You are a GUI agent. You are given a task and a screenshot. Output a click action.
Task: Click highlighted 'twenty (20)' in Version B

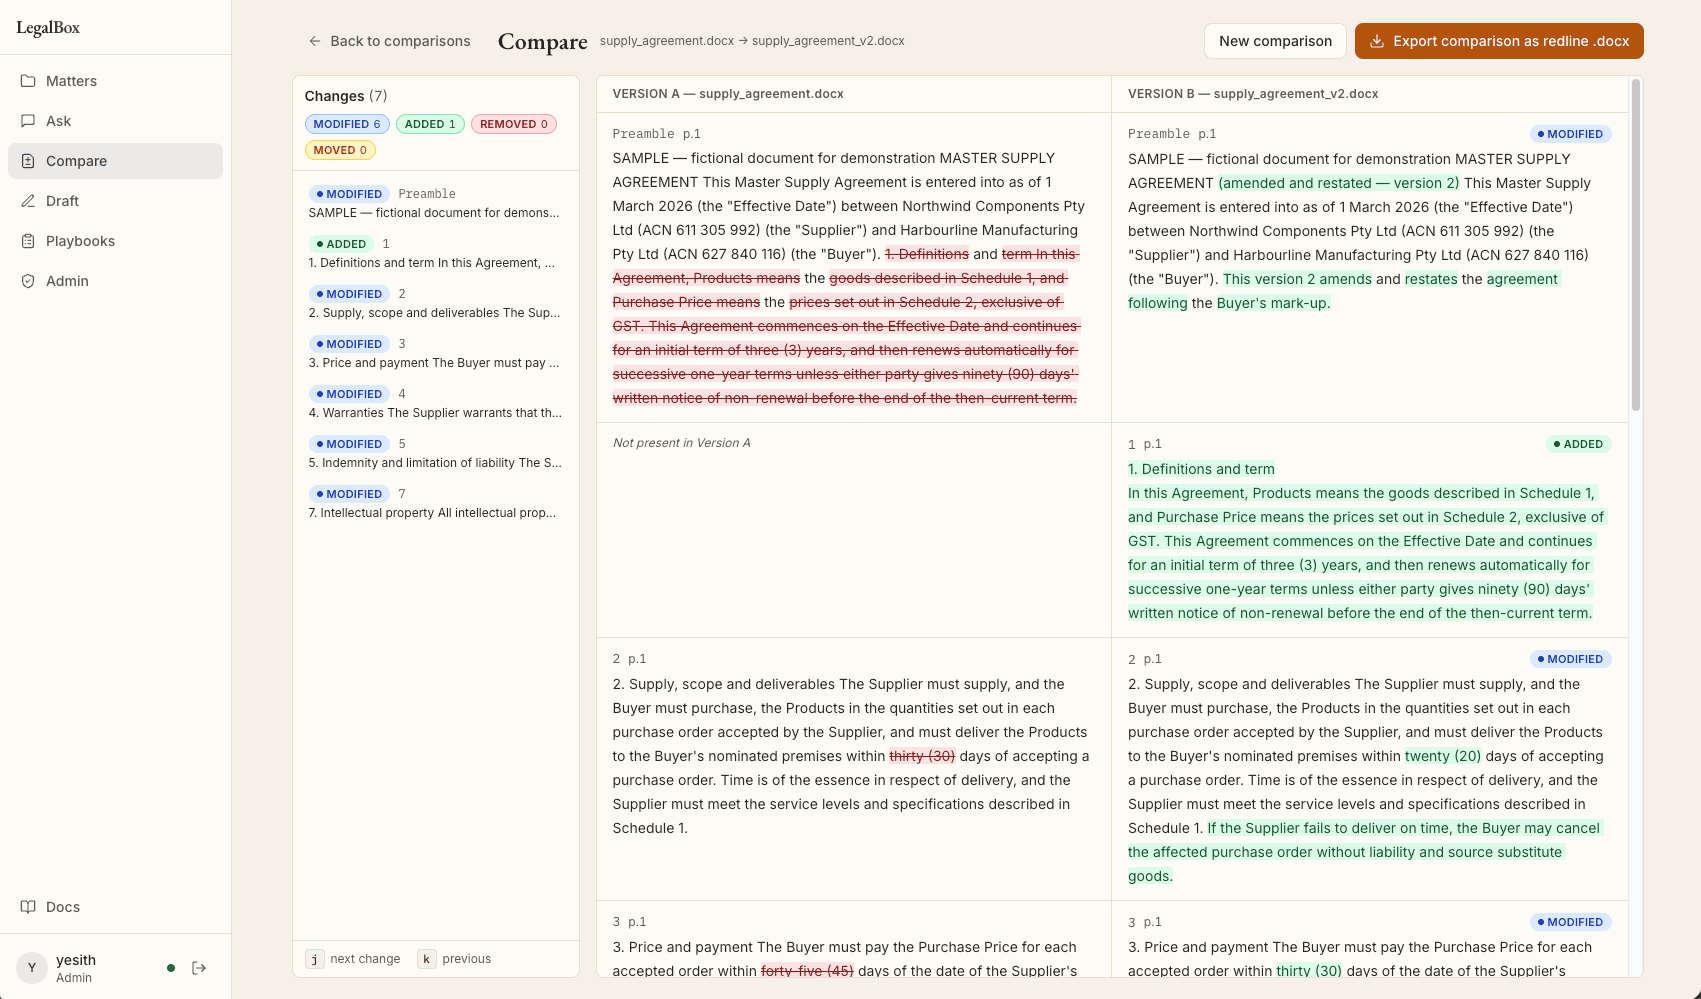point(1443,756)
